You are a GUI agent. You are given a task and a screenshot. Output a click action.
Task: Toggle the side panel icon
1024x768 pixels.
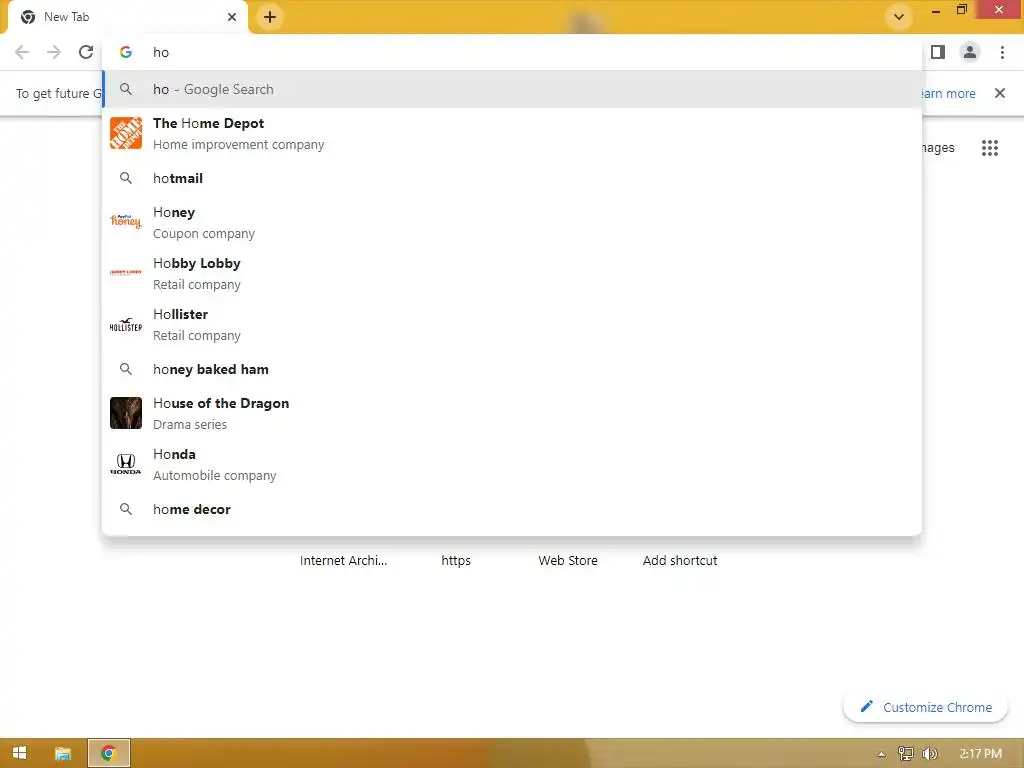[x=938, y=52]
